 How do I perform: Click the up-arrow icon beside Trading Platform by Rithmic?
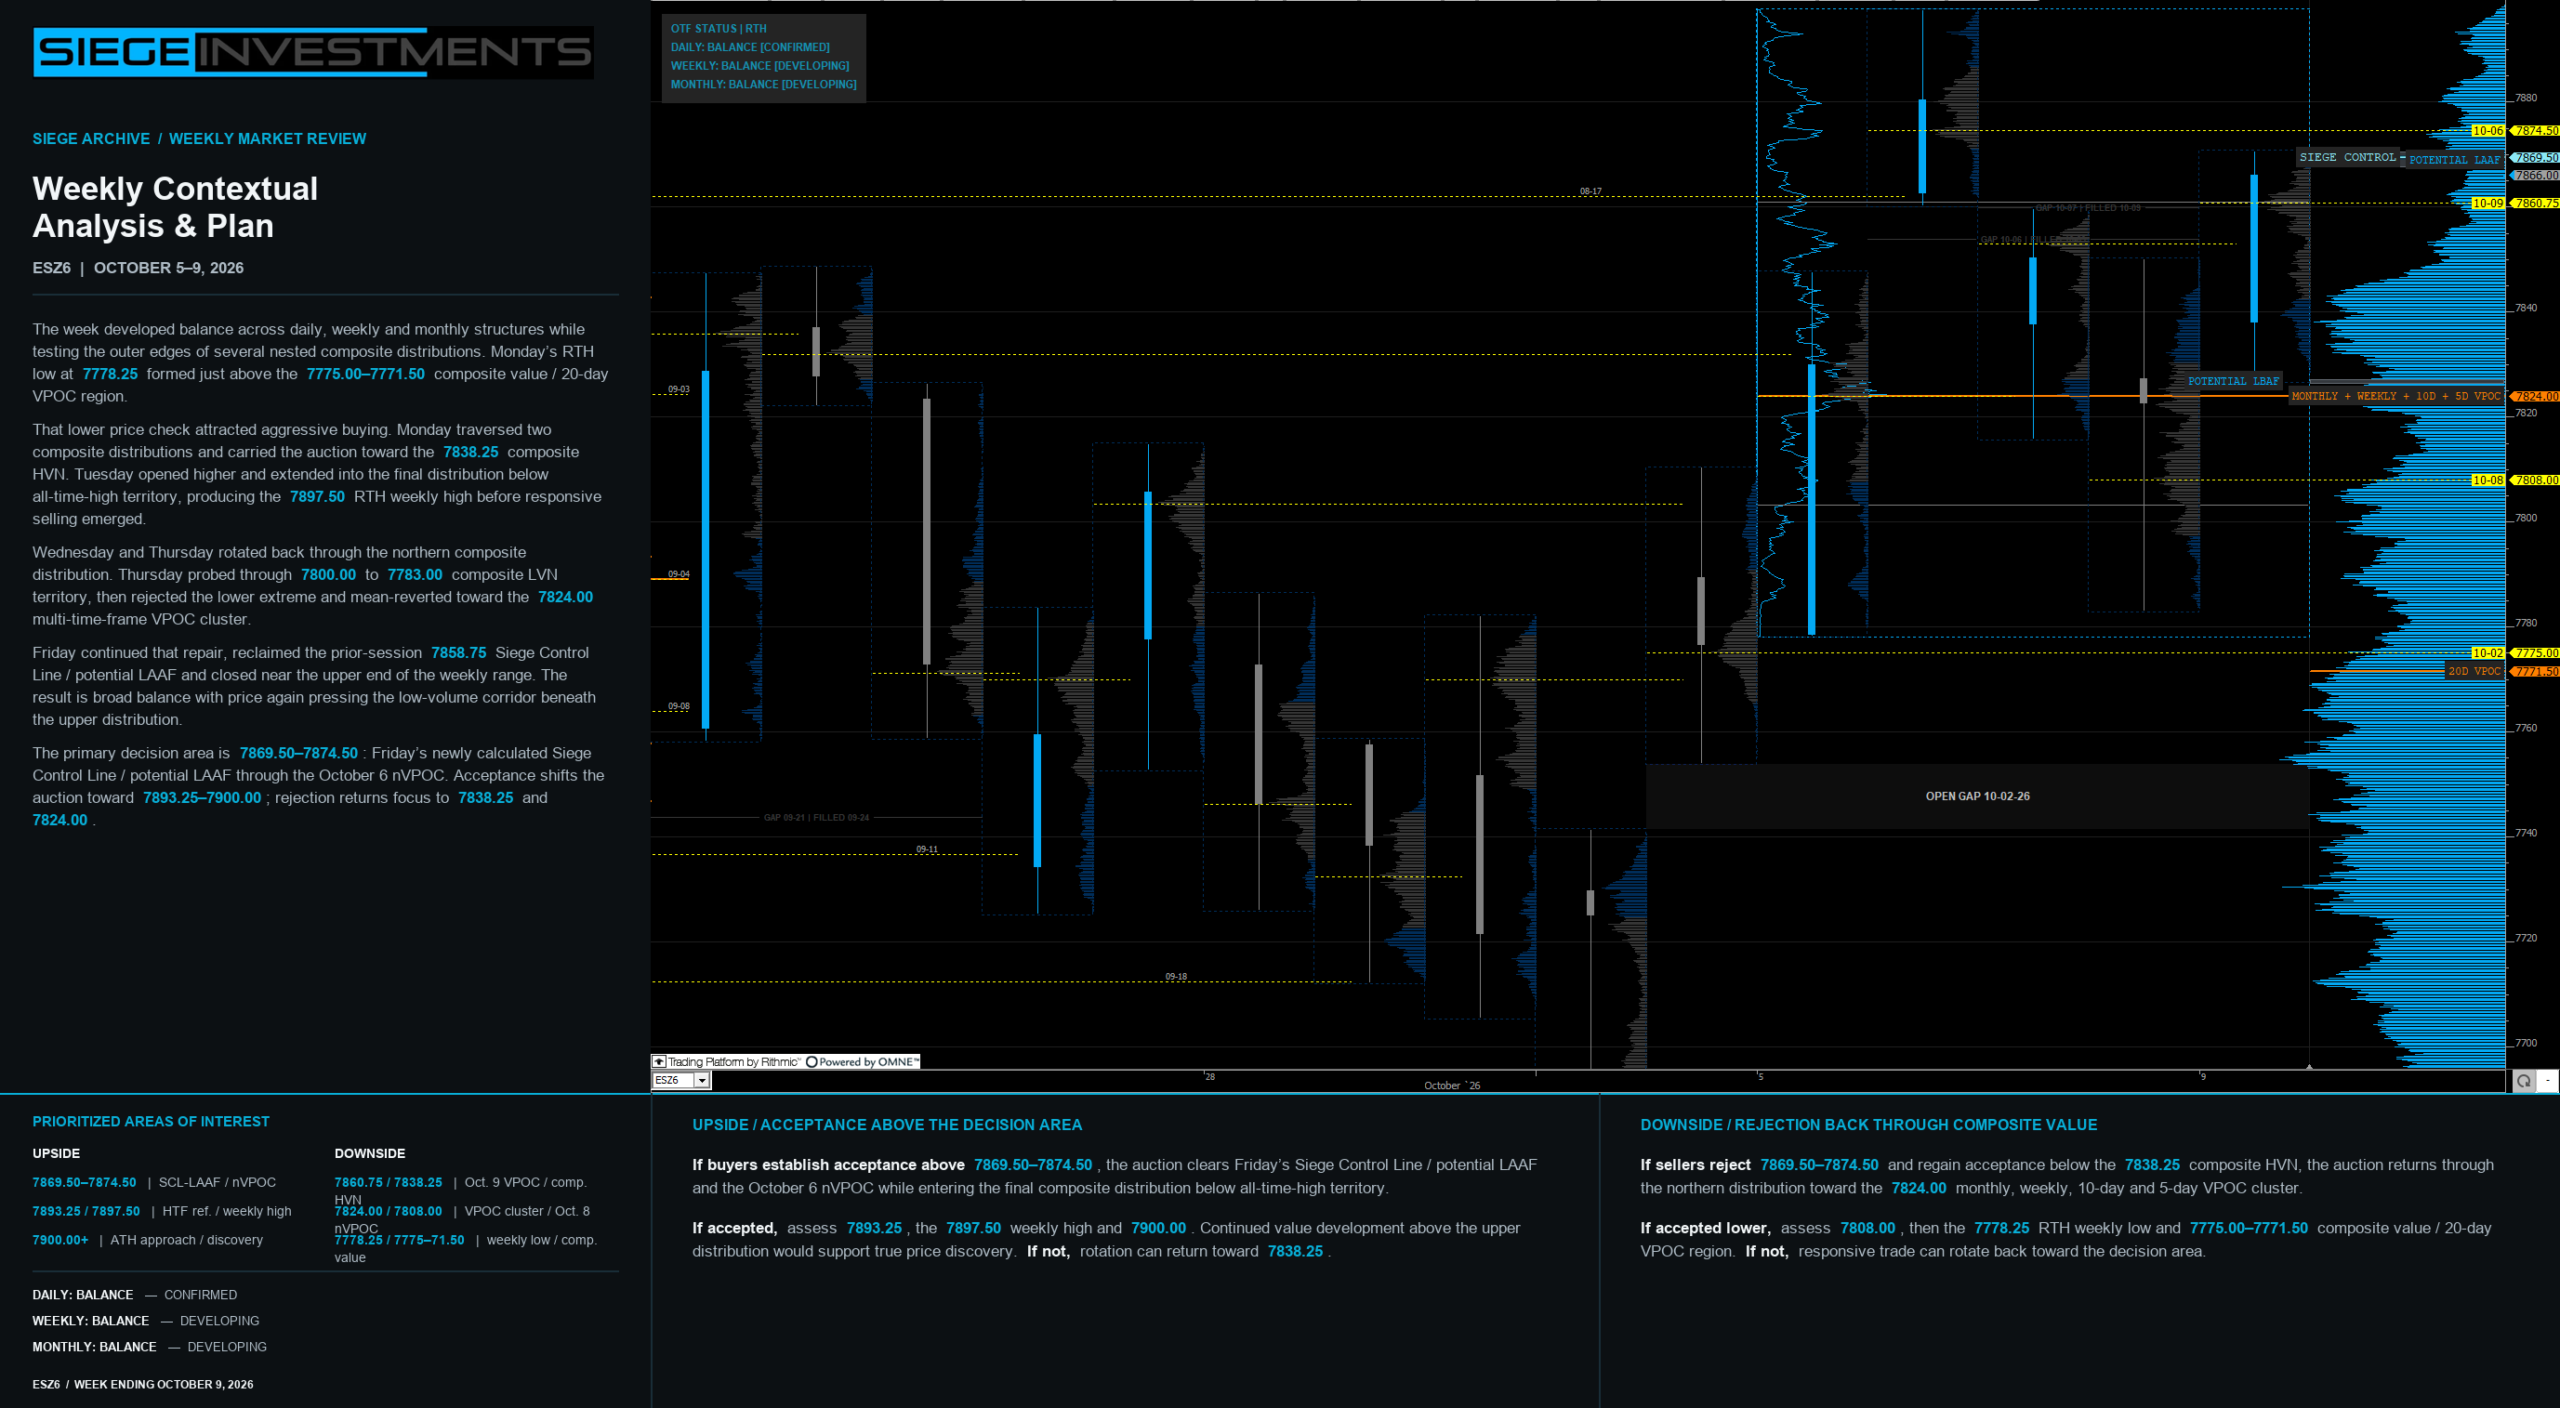[x=659, y=1062]
